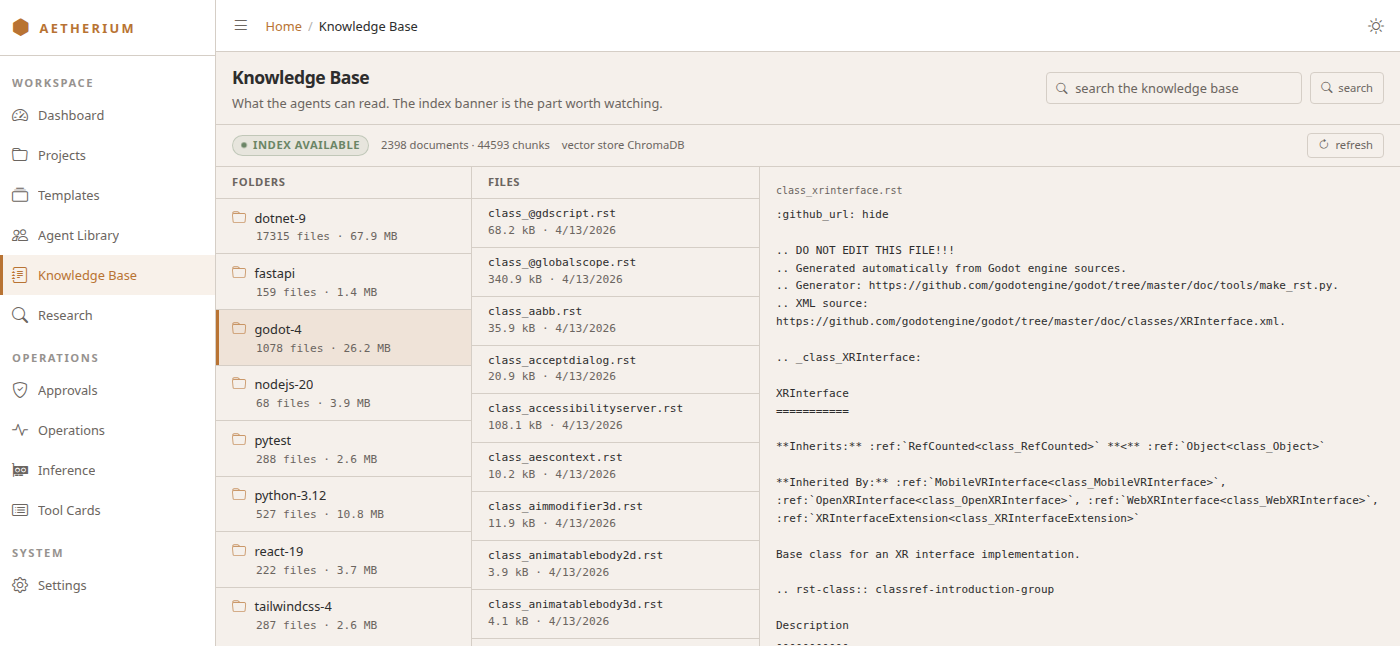Switch theme with the sun icon
The height and width of the screenshot is (646, 1400).
coord(1376,26)
